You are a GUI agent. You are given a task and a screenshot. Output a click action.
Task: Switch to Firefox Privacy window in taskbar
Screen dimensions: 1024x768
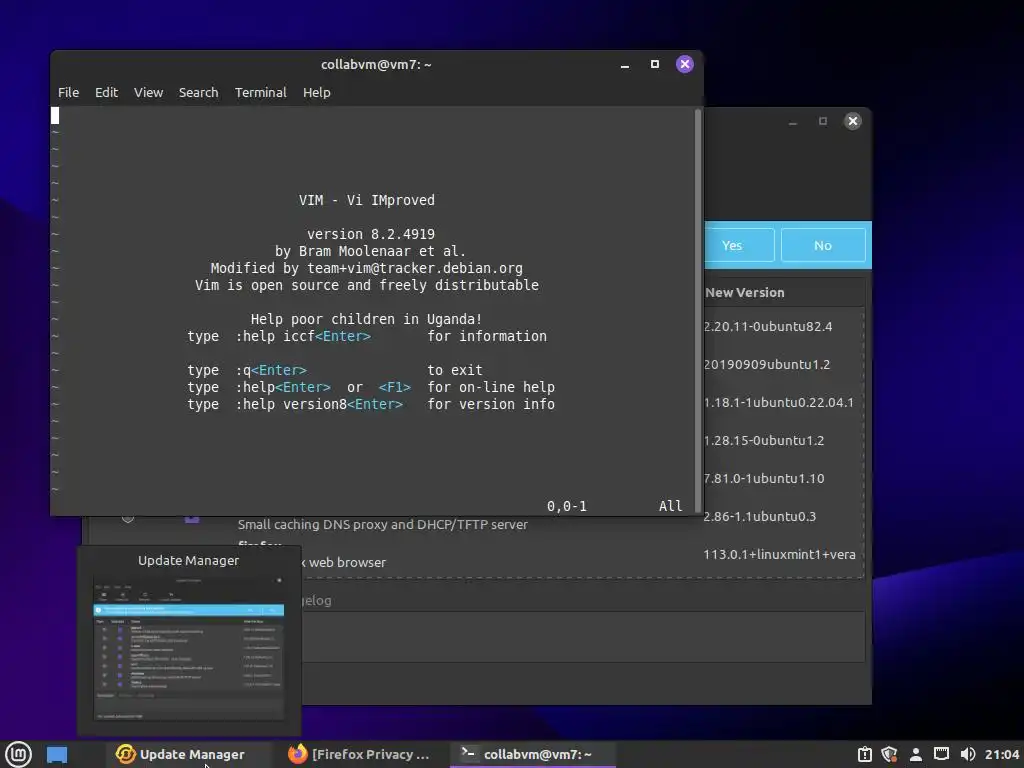[360, 754]
